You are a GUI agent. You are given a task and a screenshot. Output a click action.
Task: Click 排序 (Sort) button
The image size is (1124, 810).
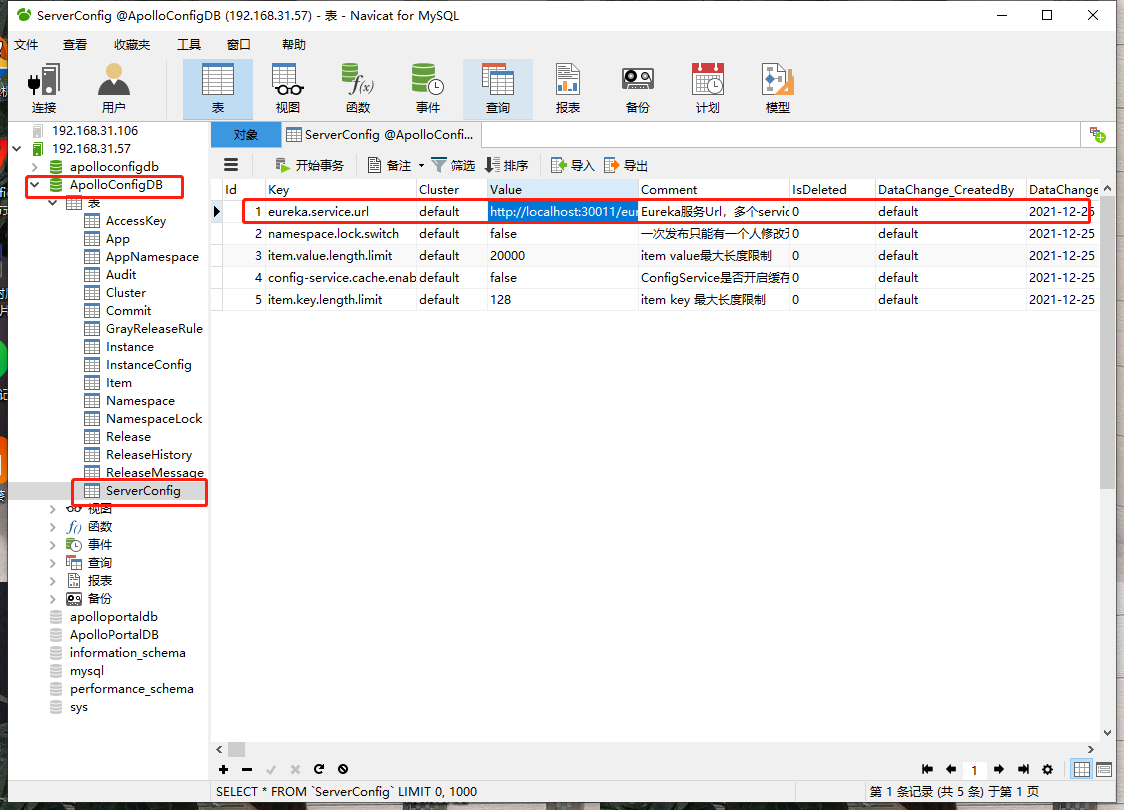pyautogui.click(x=507, y=166)
